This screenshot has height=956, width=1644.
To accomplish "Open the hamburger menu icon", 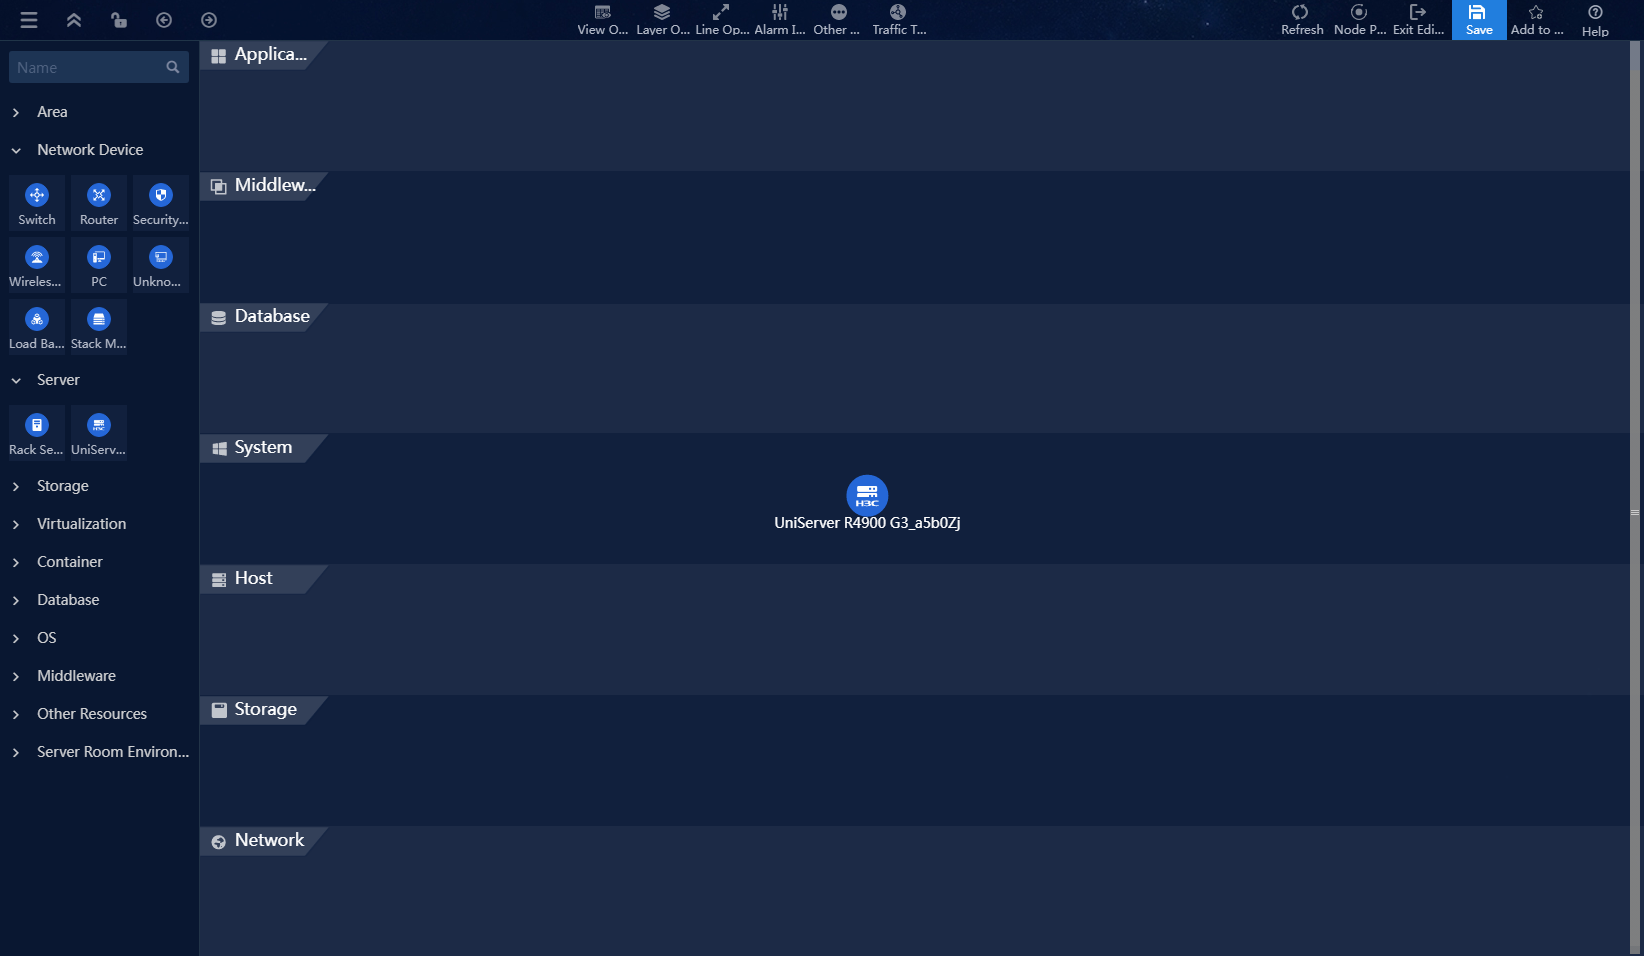I will pos(29,20).
